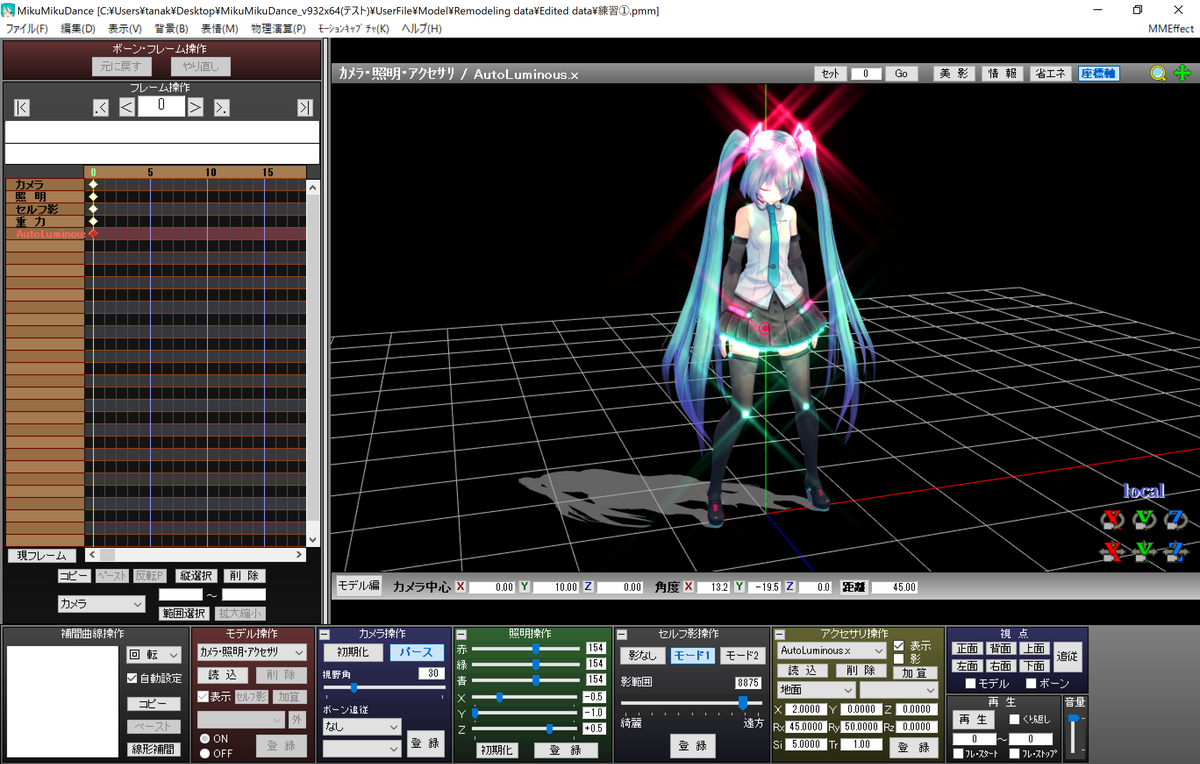This screenshot has width=1200, height=764.
Task: Open the 編集(D) menu
Action: tap(78, 28)
